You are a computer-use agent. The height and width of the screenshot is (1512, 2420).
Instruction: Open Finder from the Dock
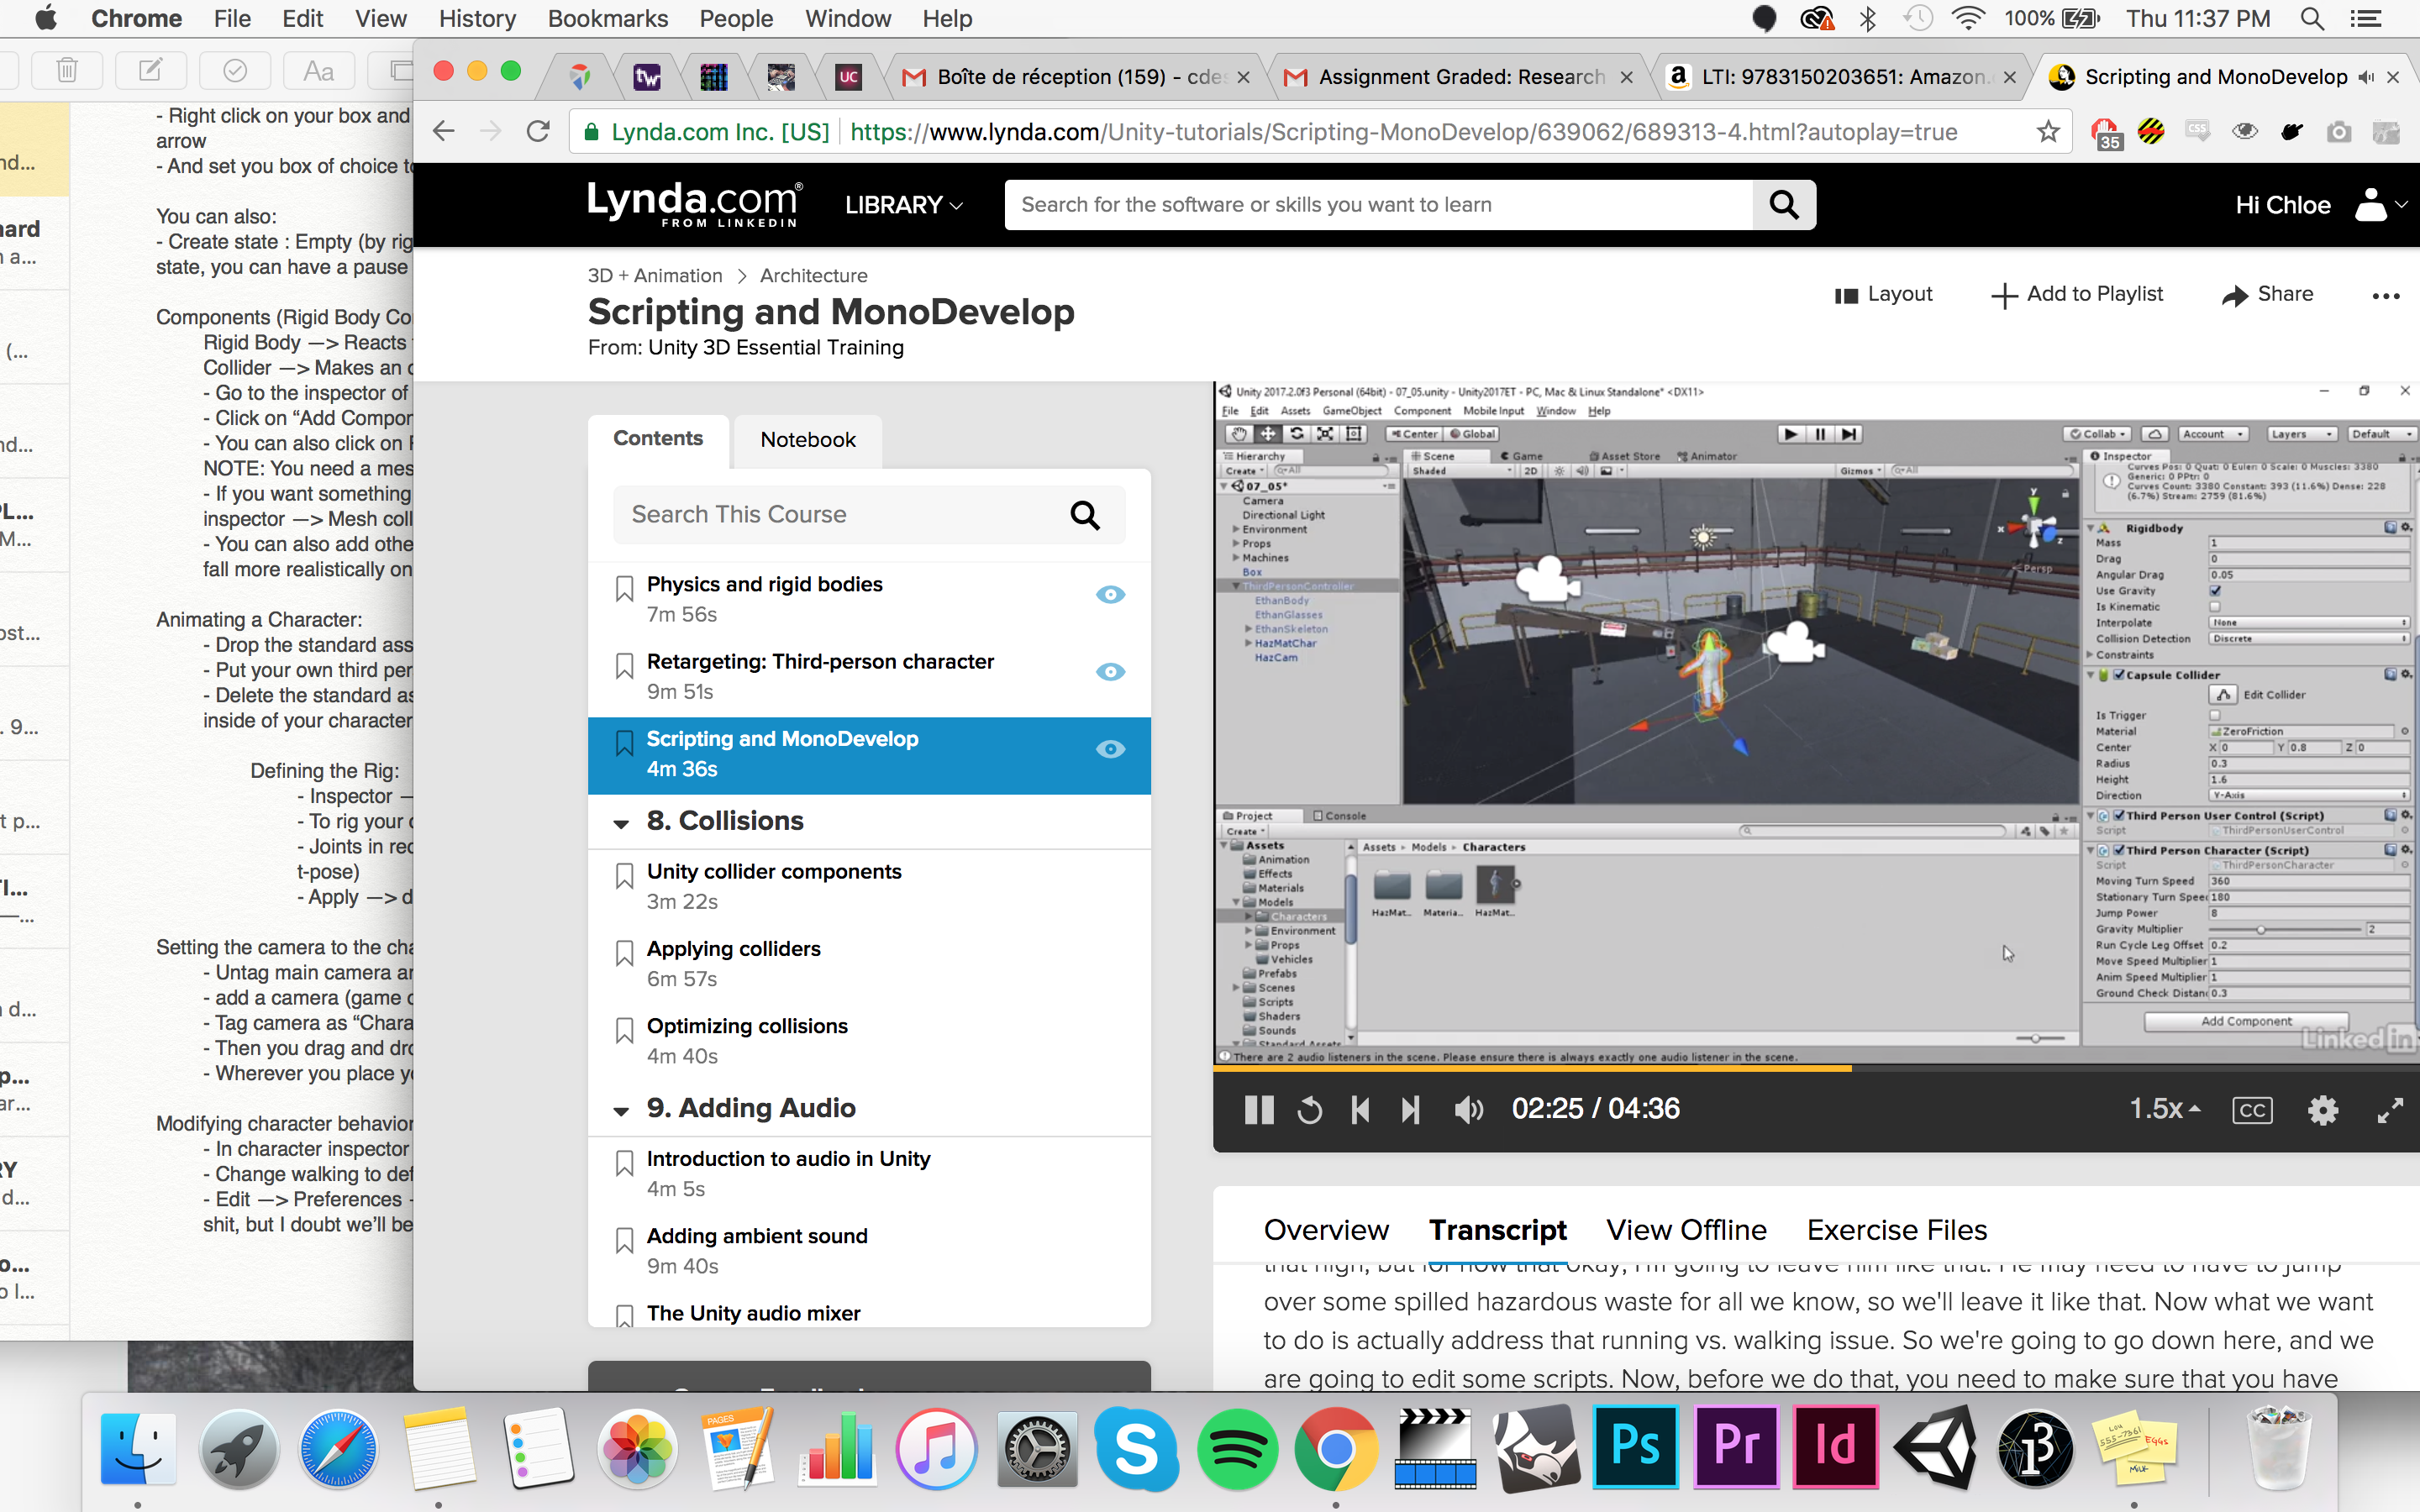pos(138,1448)
